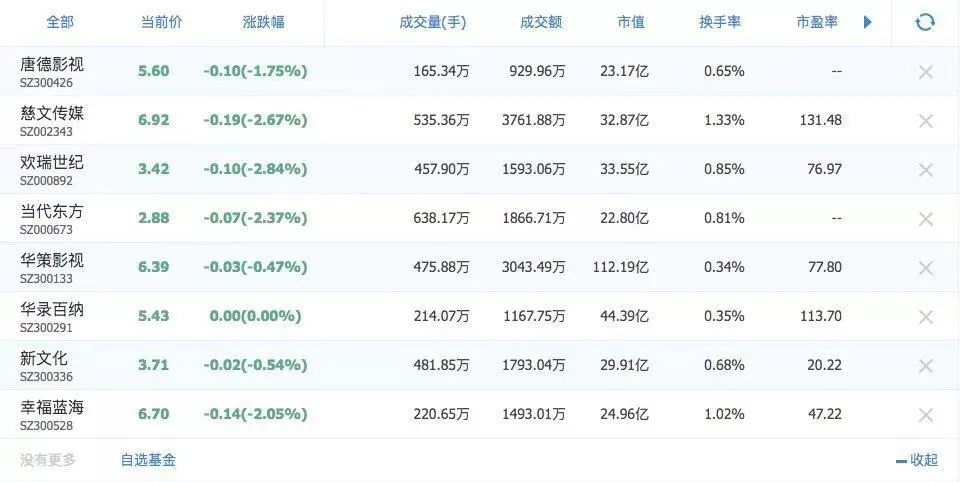This screenshot has width=960, height=482.
Task: Remove 唐德影视 row with X icon
Action: point(925,71)
